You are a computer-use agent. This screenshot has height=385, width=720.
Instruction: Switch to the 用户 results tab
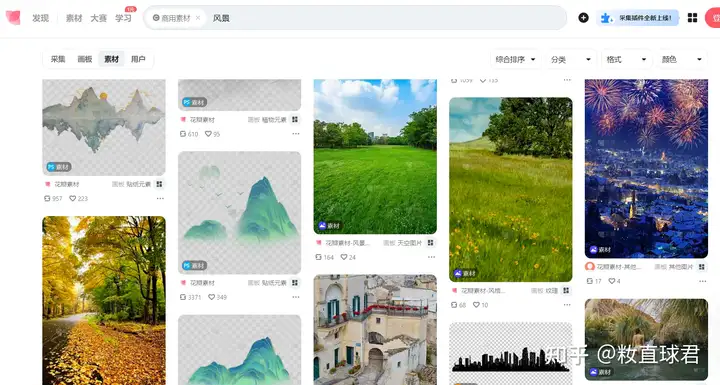(138, 59)
